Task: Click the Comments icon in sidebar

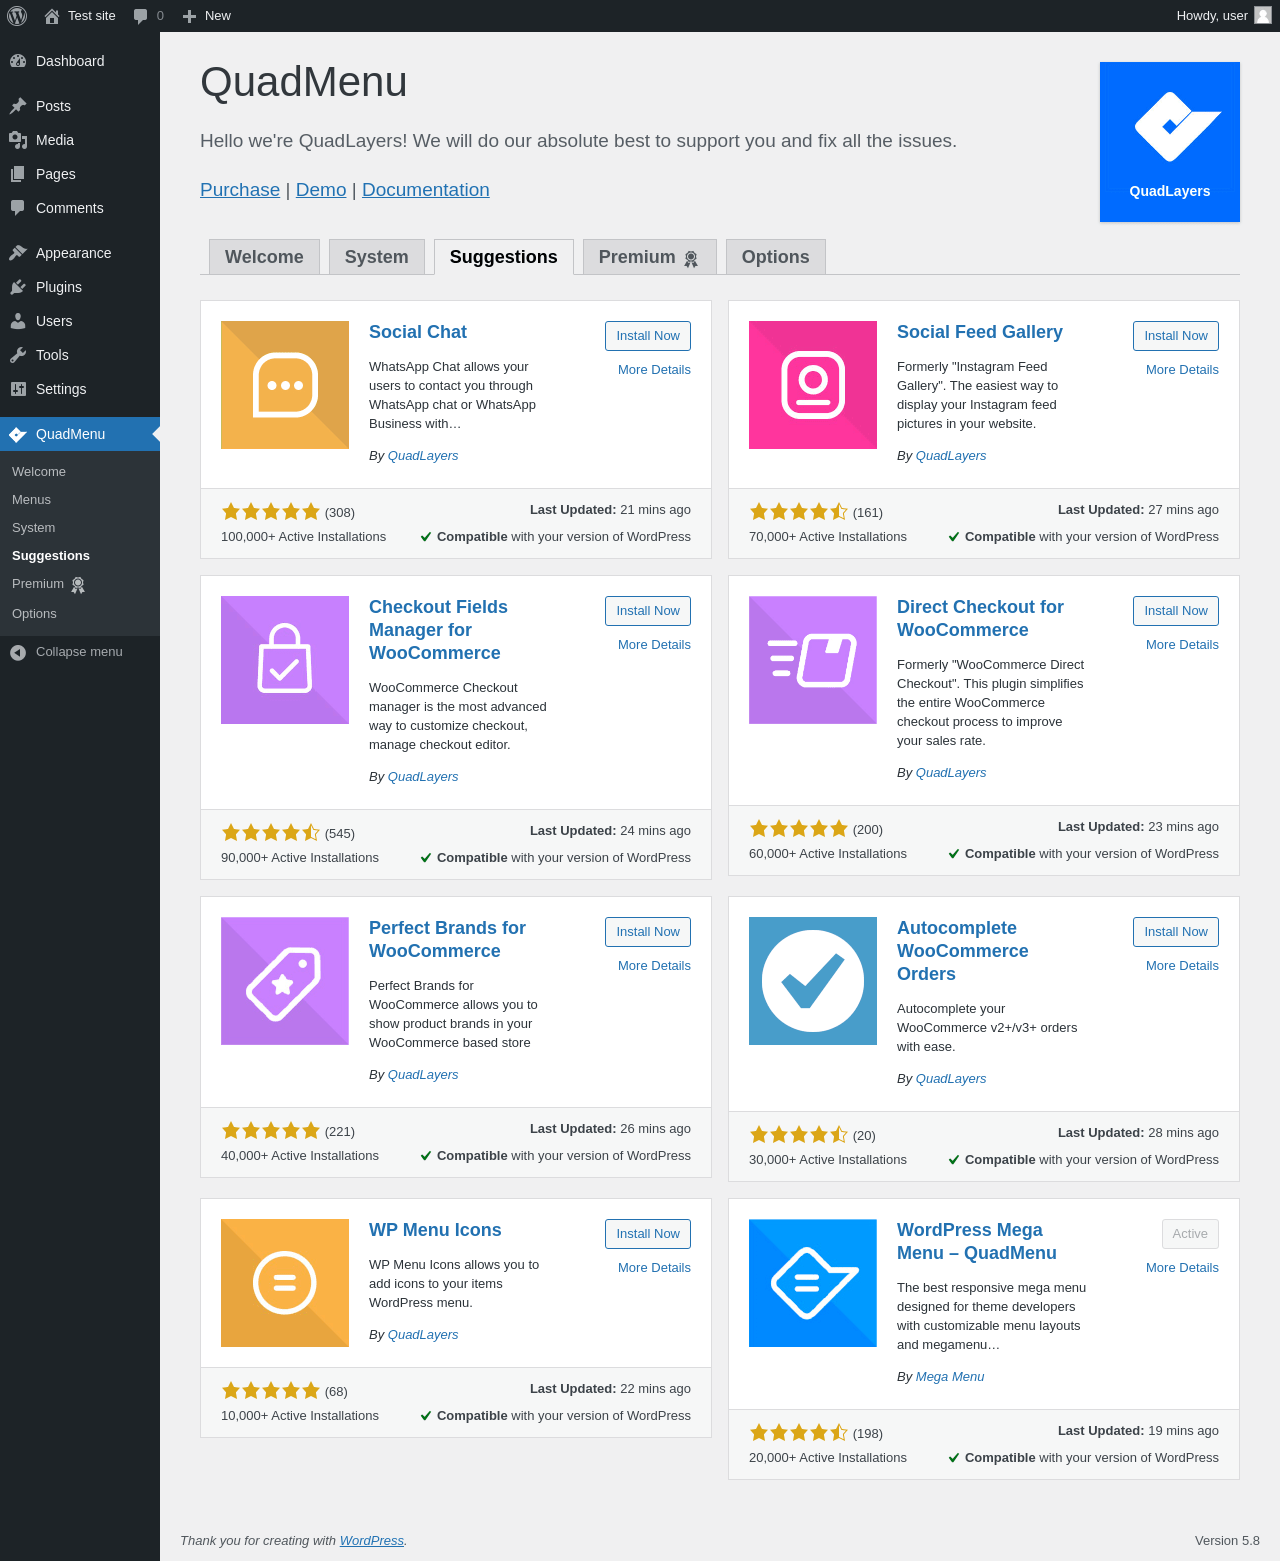Action: click(18, 208)
